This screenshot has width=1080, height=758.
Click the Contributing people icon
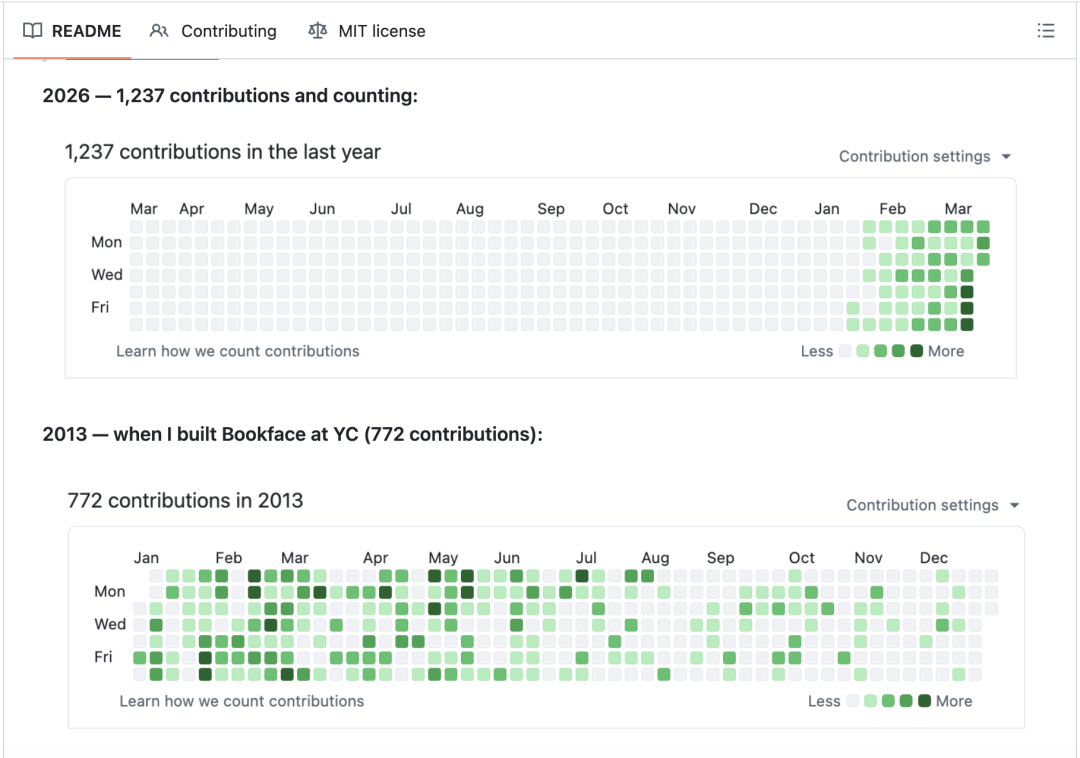(x=159, y=31)
